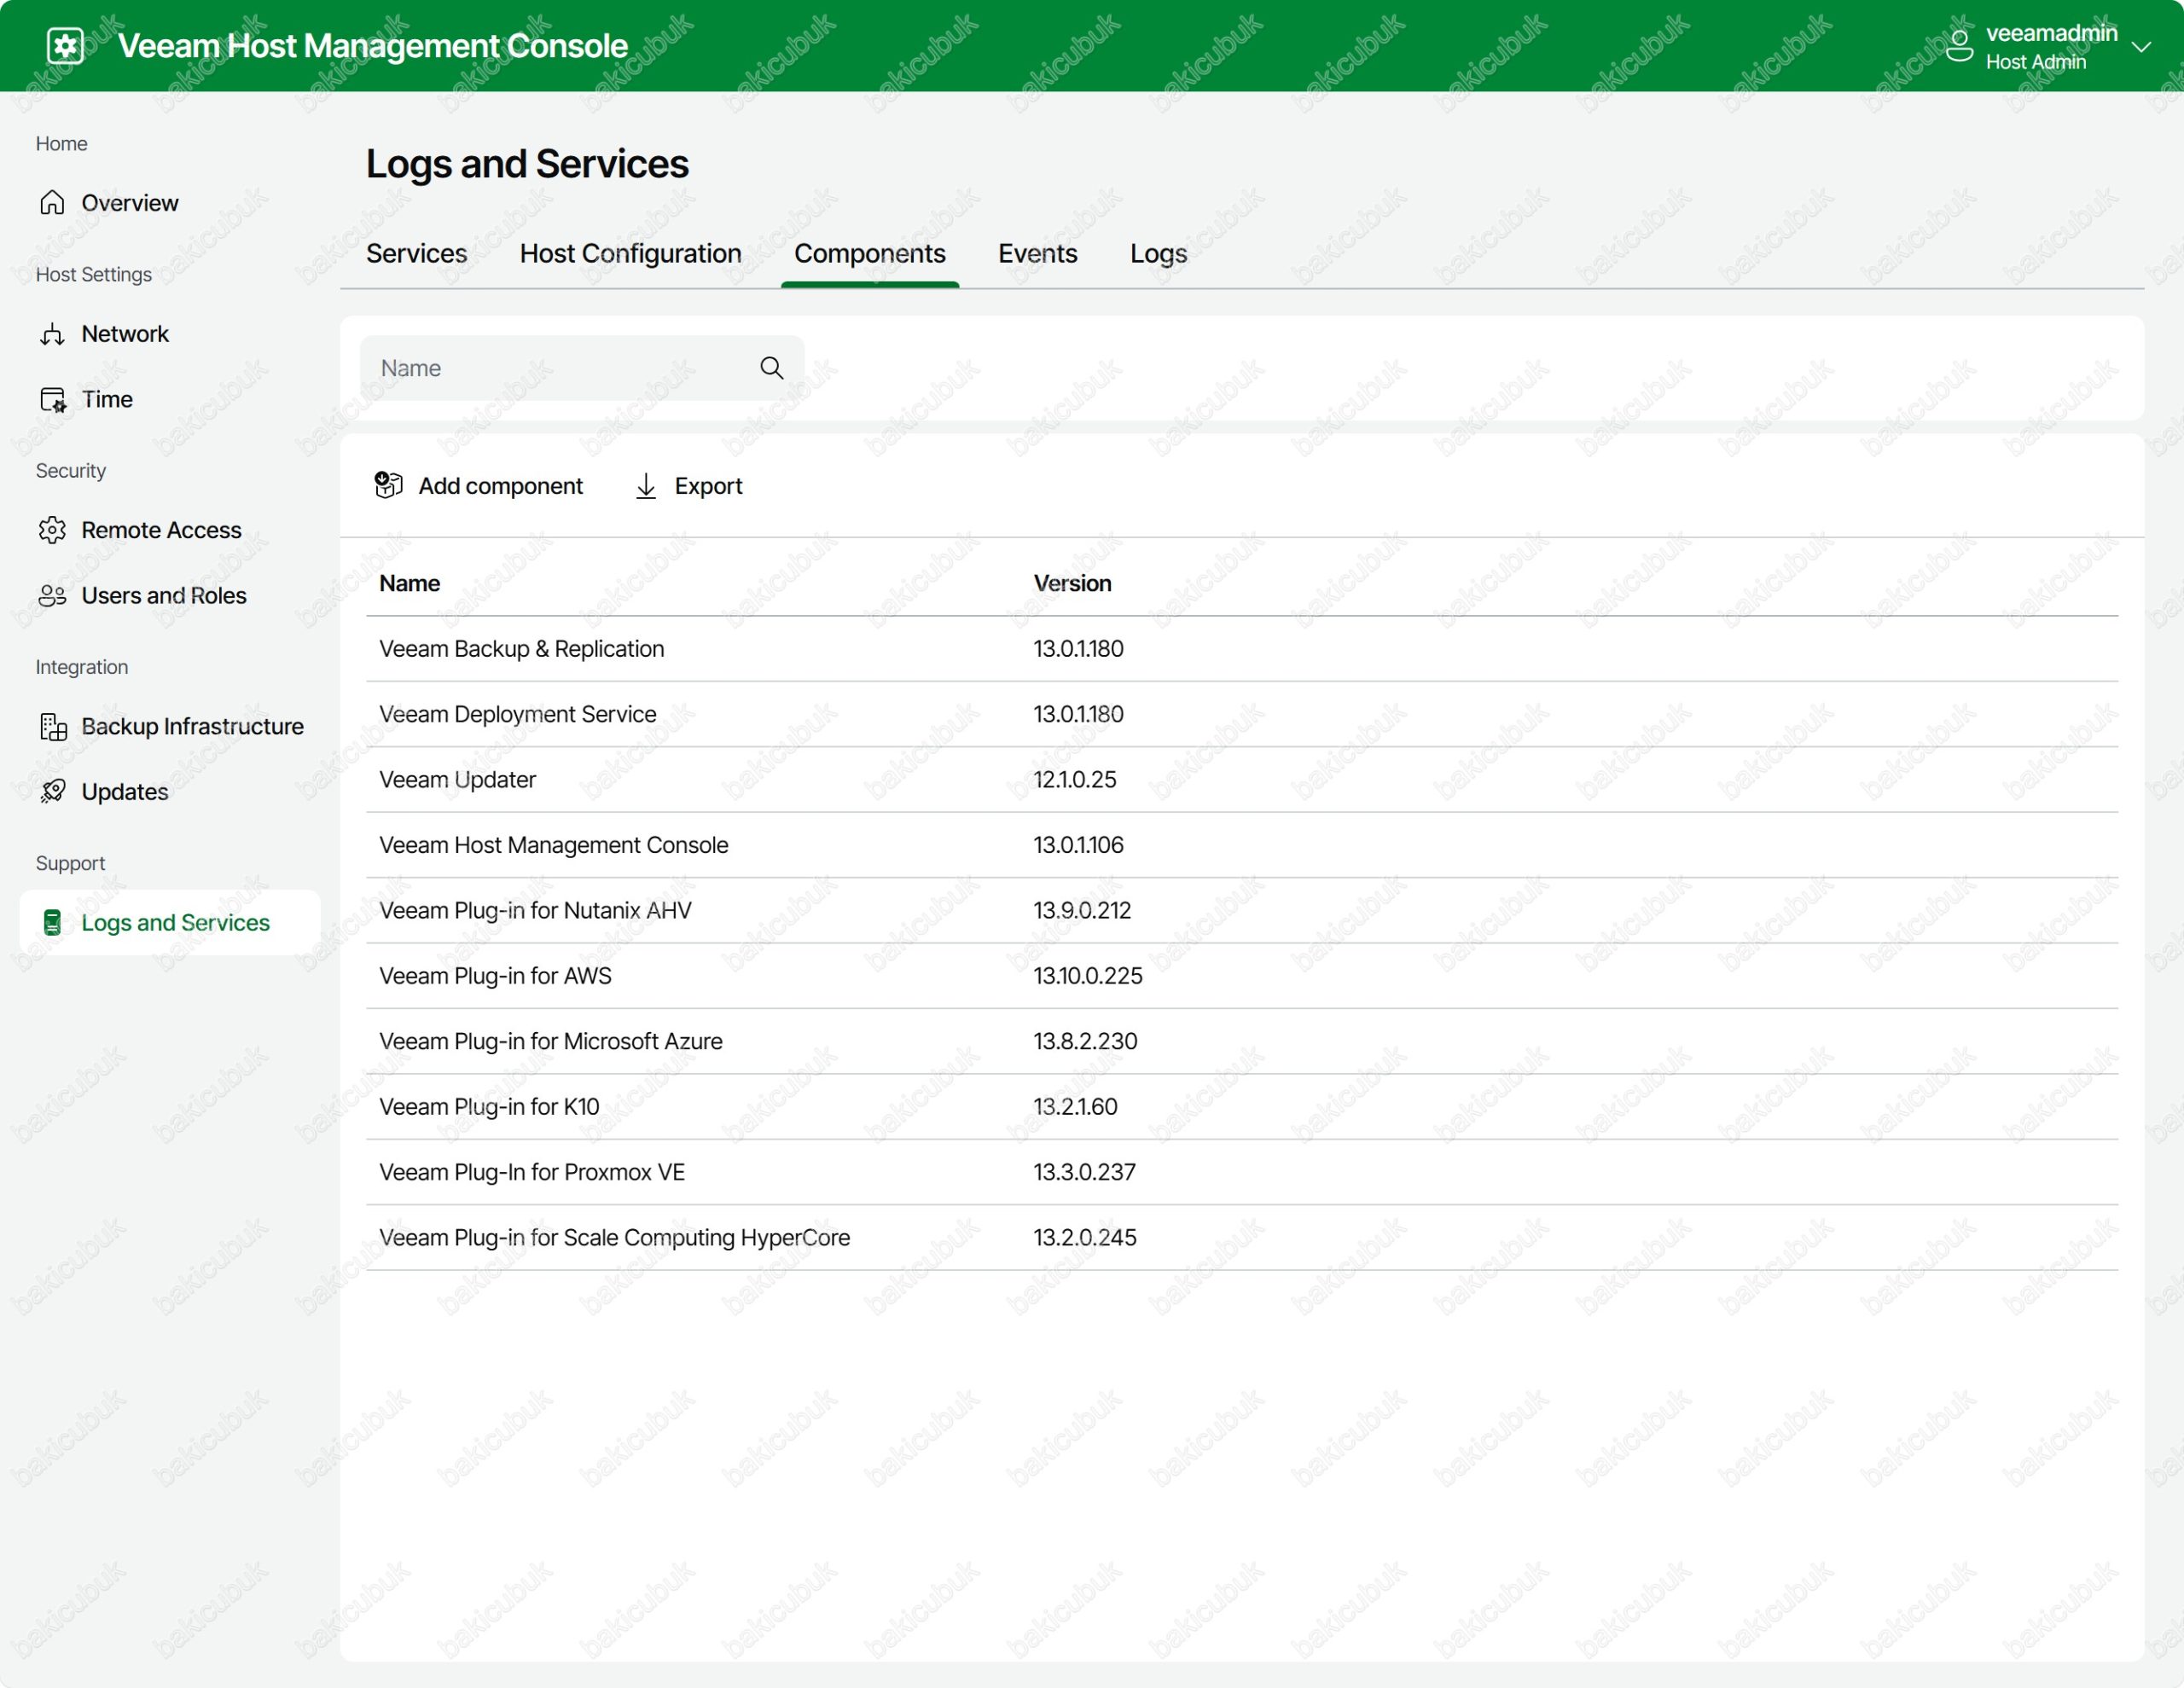
Task: Click the Users and Roles icon
Action: pos(52,596)
